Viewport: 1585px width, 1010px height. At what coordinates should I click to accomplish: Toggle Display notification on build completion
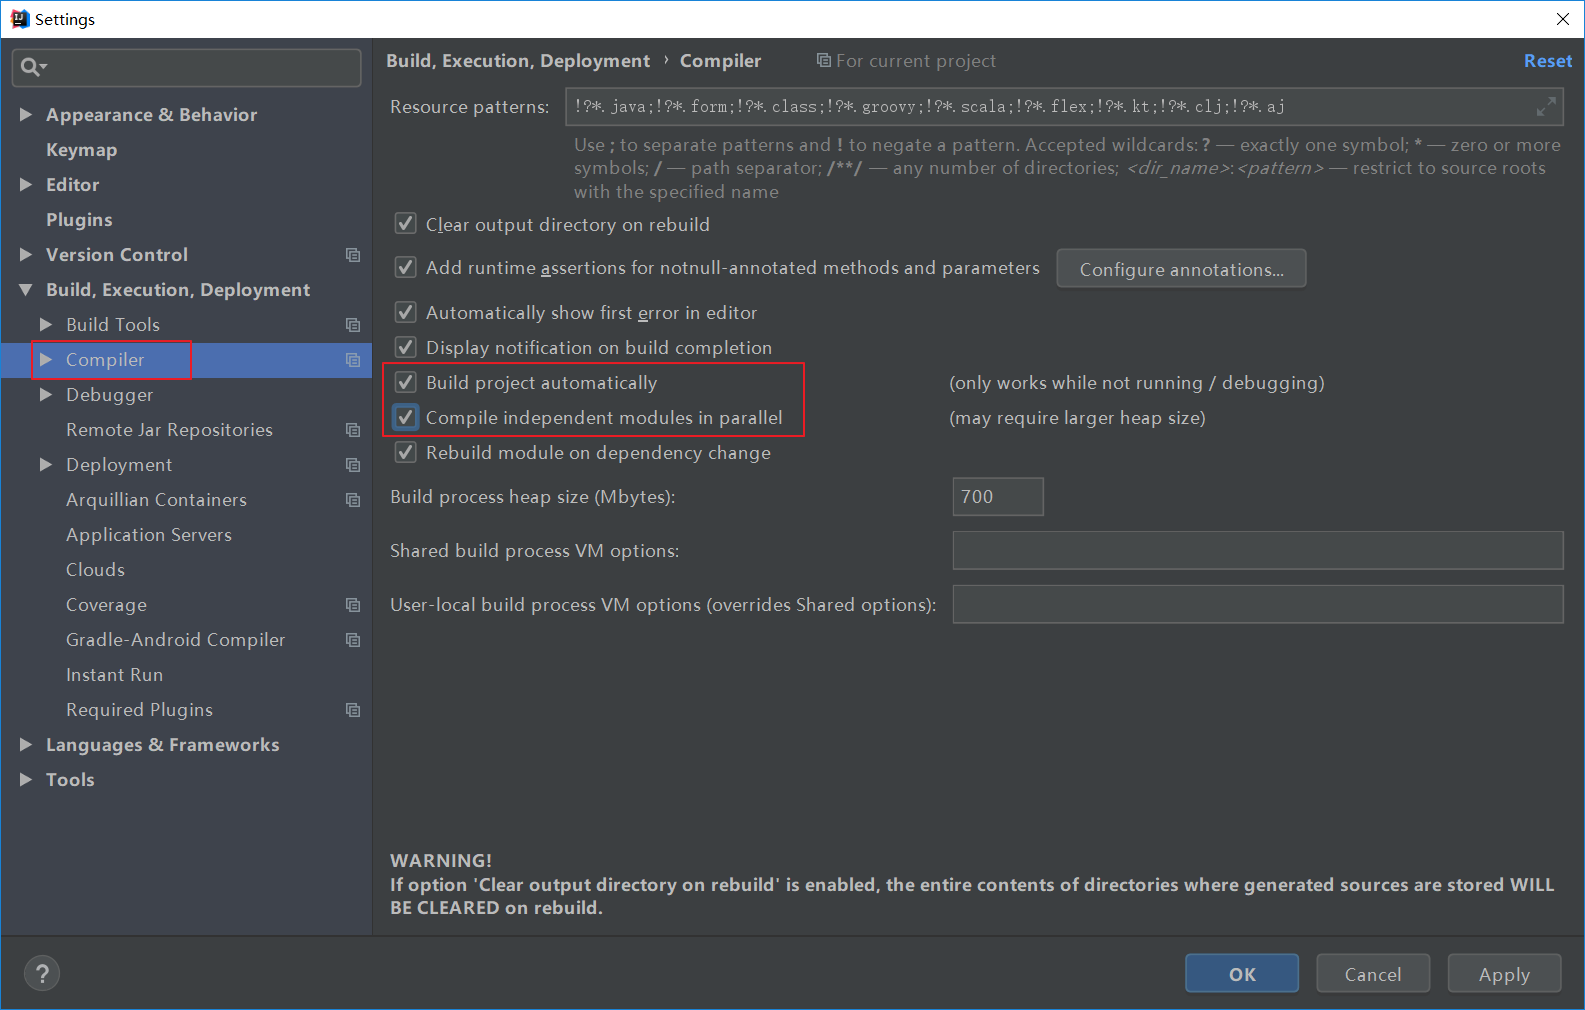[405, 347]
